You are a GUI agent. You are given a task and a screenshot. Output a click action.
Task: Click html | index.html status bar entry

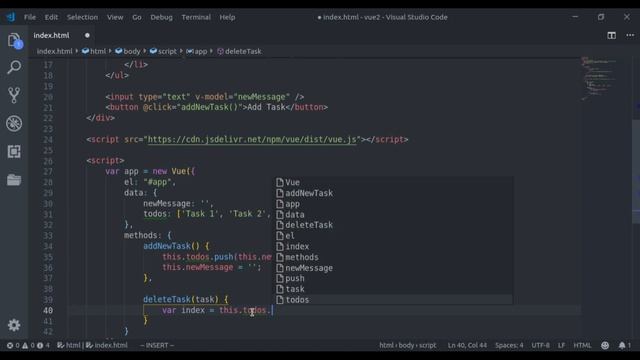click(x=92, y=345)
